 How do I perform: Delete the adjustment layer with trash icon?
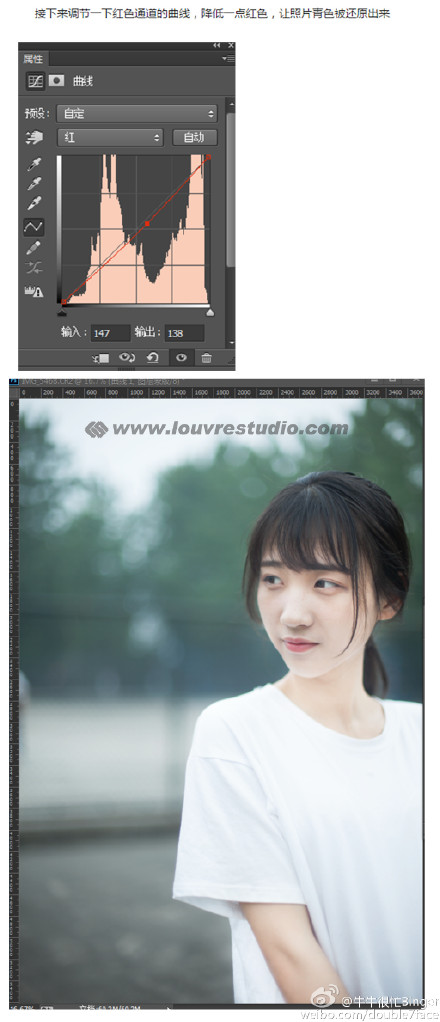pos(207,357)
